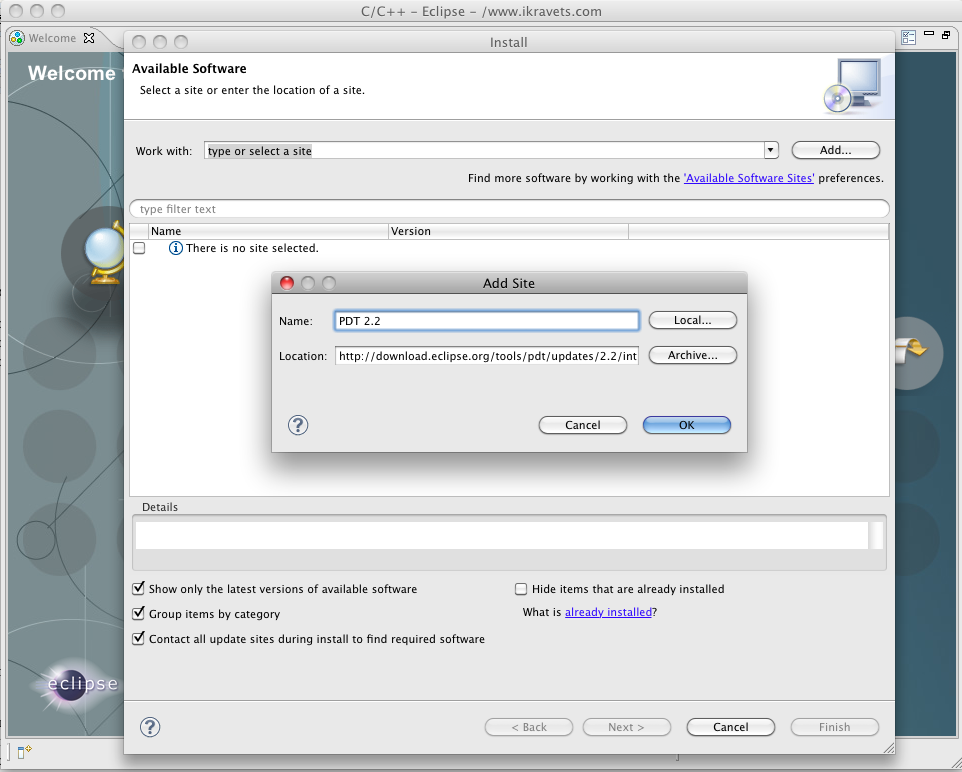Open 'Available Software Sites' preferences link
This screenshot has height=772, width=962.
pos(749,178)
